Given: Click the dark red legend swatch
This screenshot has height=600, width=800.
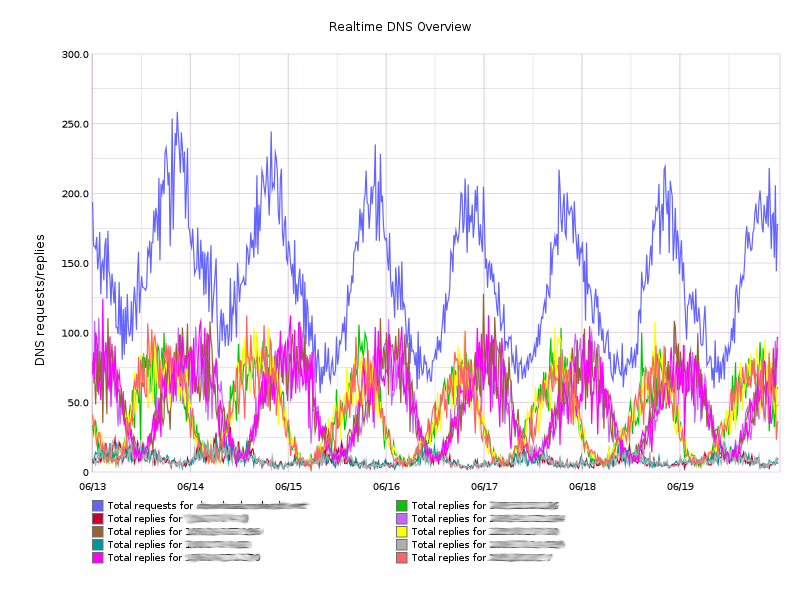Looking at the screenshot, I should tap(97, 519).
